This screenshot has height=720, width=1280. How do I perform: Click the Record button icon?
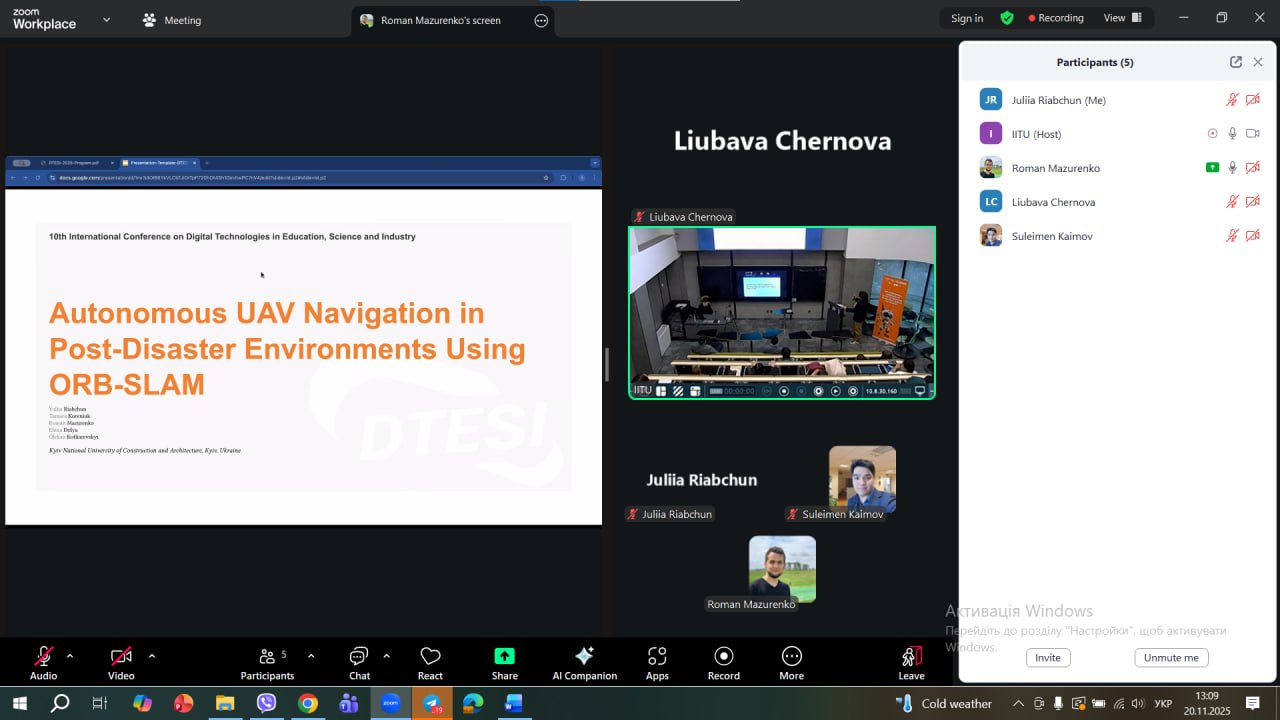click(724, 657)
